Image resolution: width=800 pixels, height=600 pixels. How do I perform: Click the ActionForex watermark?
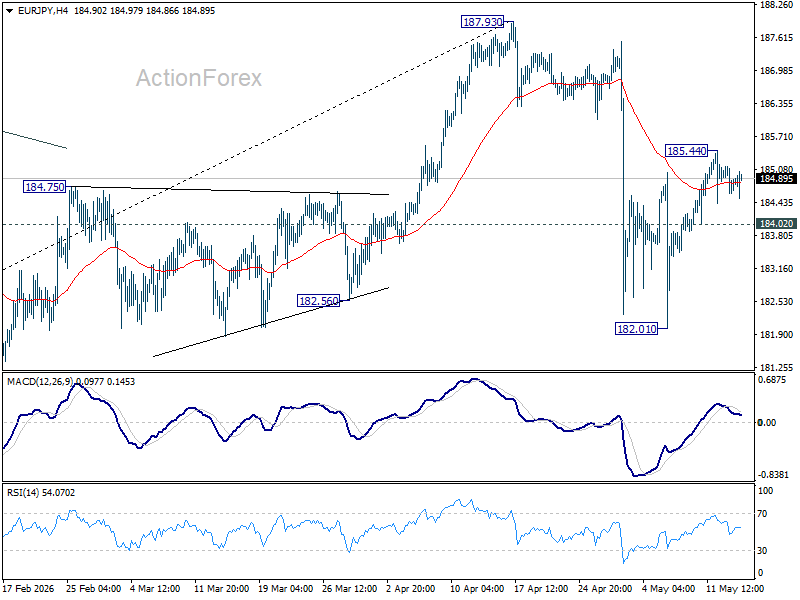pyautogui.click(x=199, y=78)
